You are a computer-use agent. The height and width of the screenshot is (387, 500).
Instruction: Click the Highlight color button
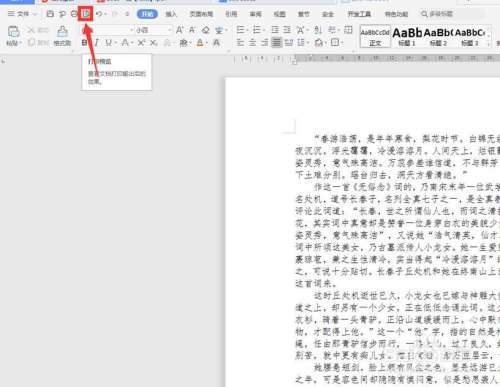(183, 43)
